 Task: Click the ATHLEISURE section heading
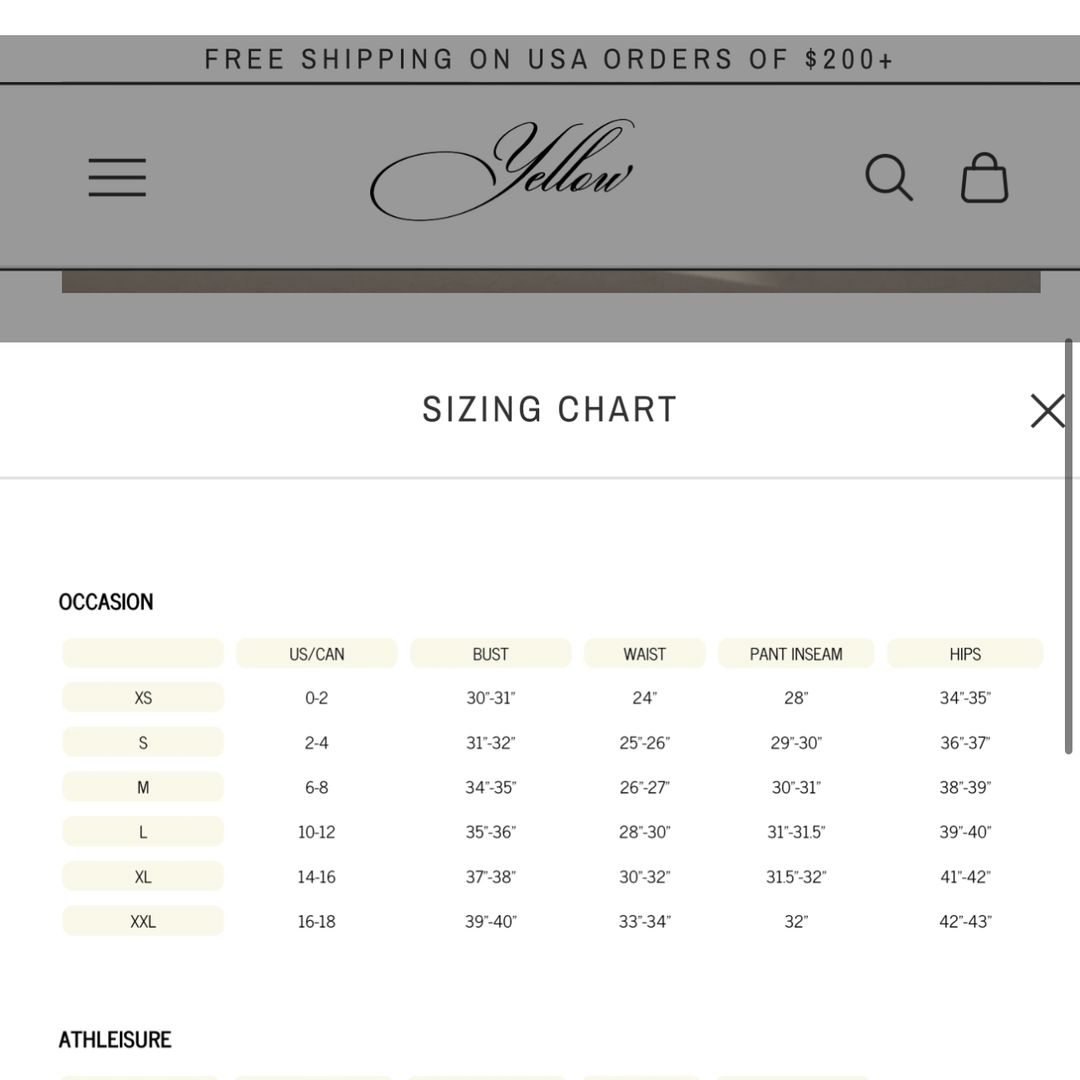tap(115, 1040)
